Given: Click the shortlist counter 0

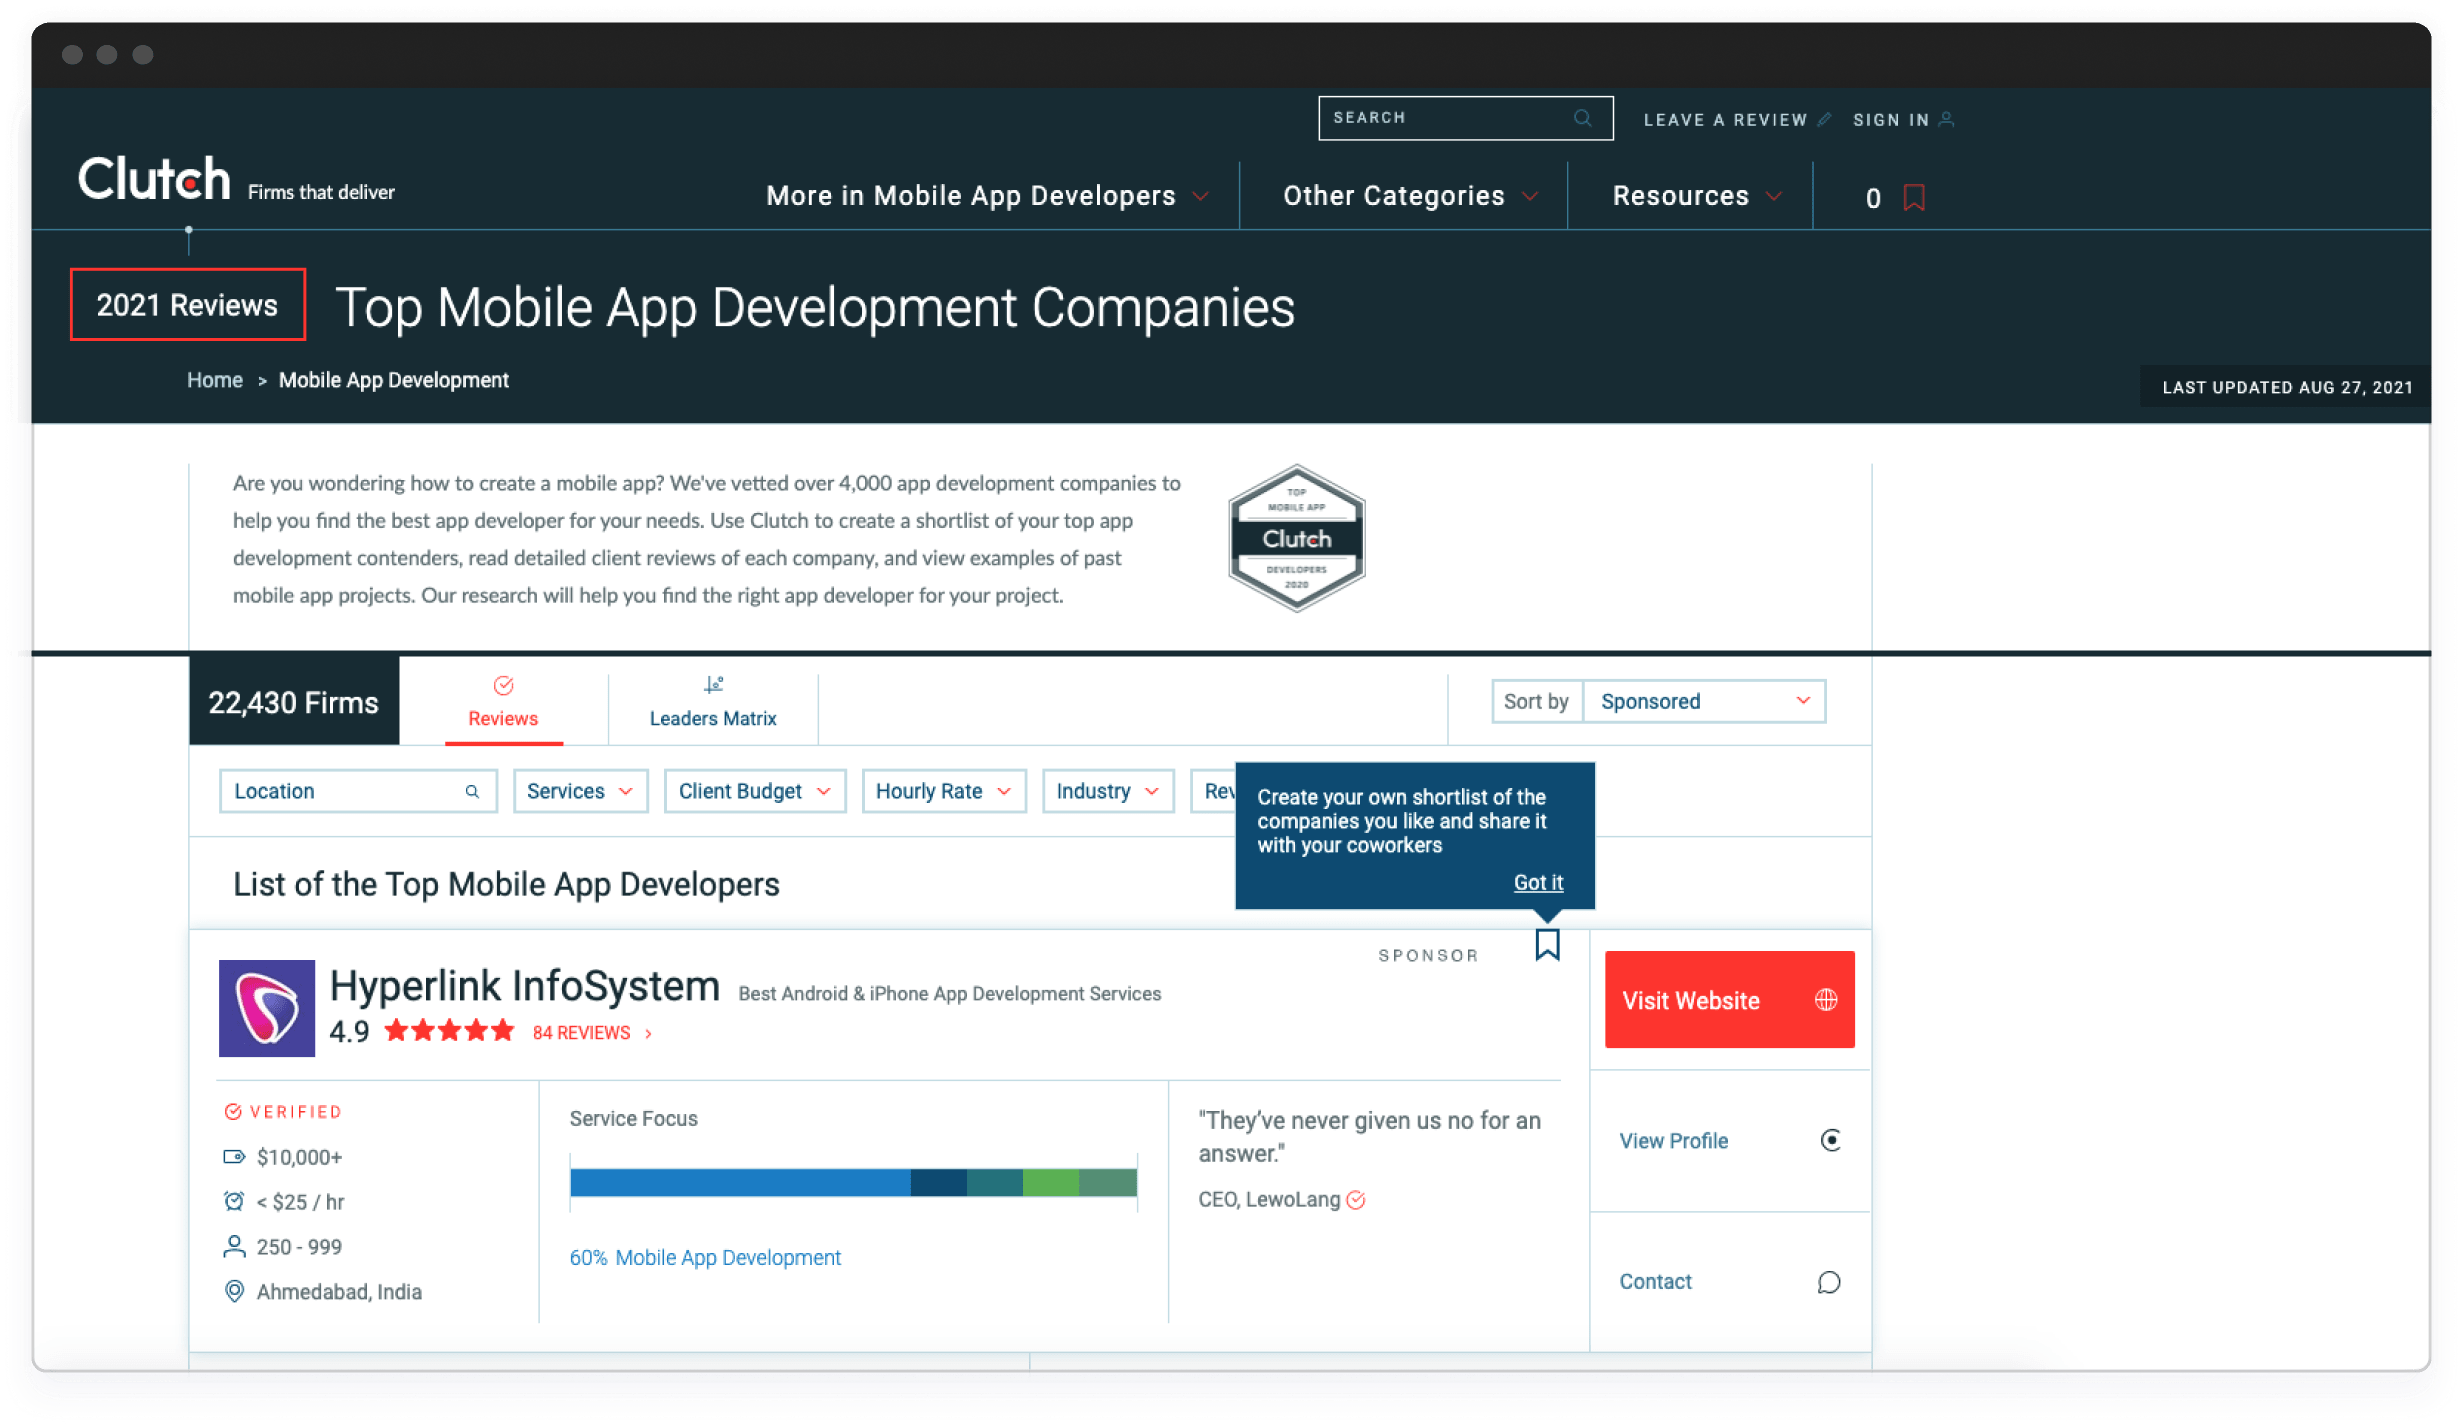Looking at the screenshot, I should (x=1872, y=198).
